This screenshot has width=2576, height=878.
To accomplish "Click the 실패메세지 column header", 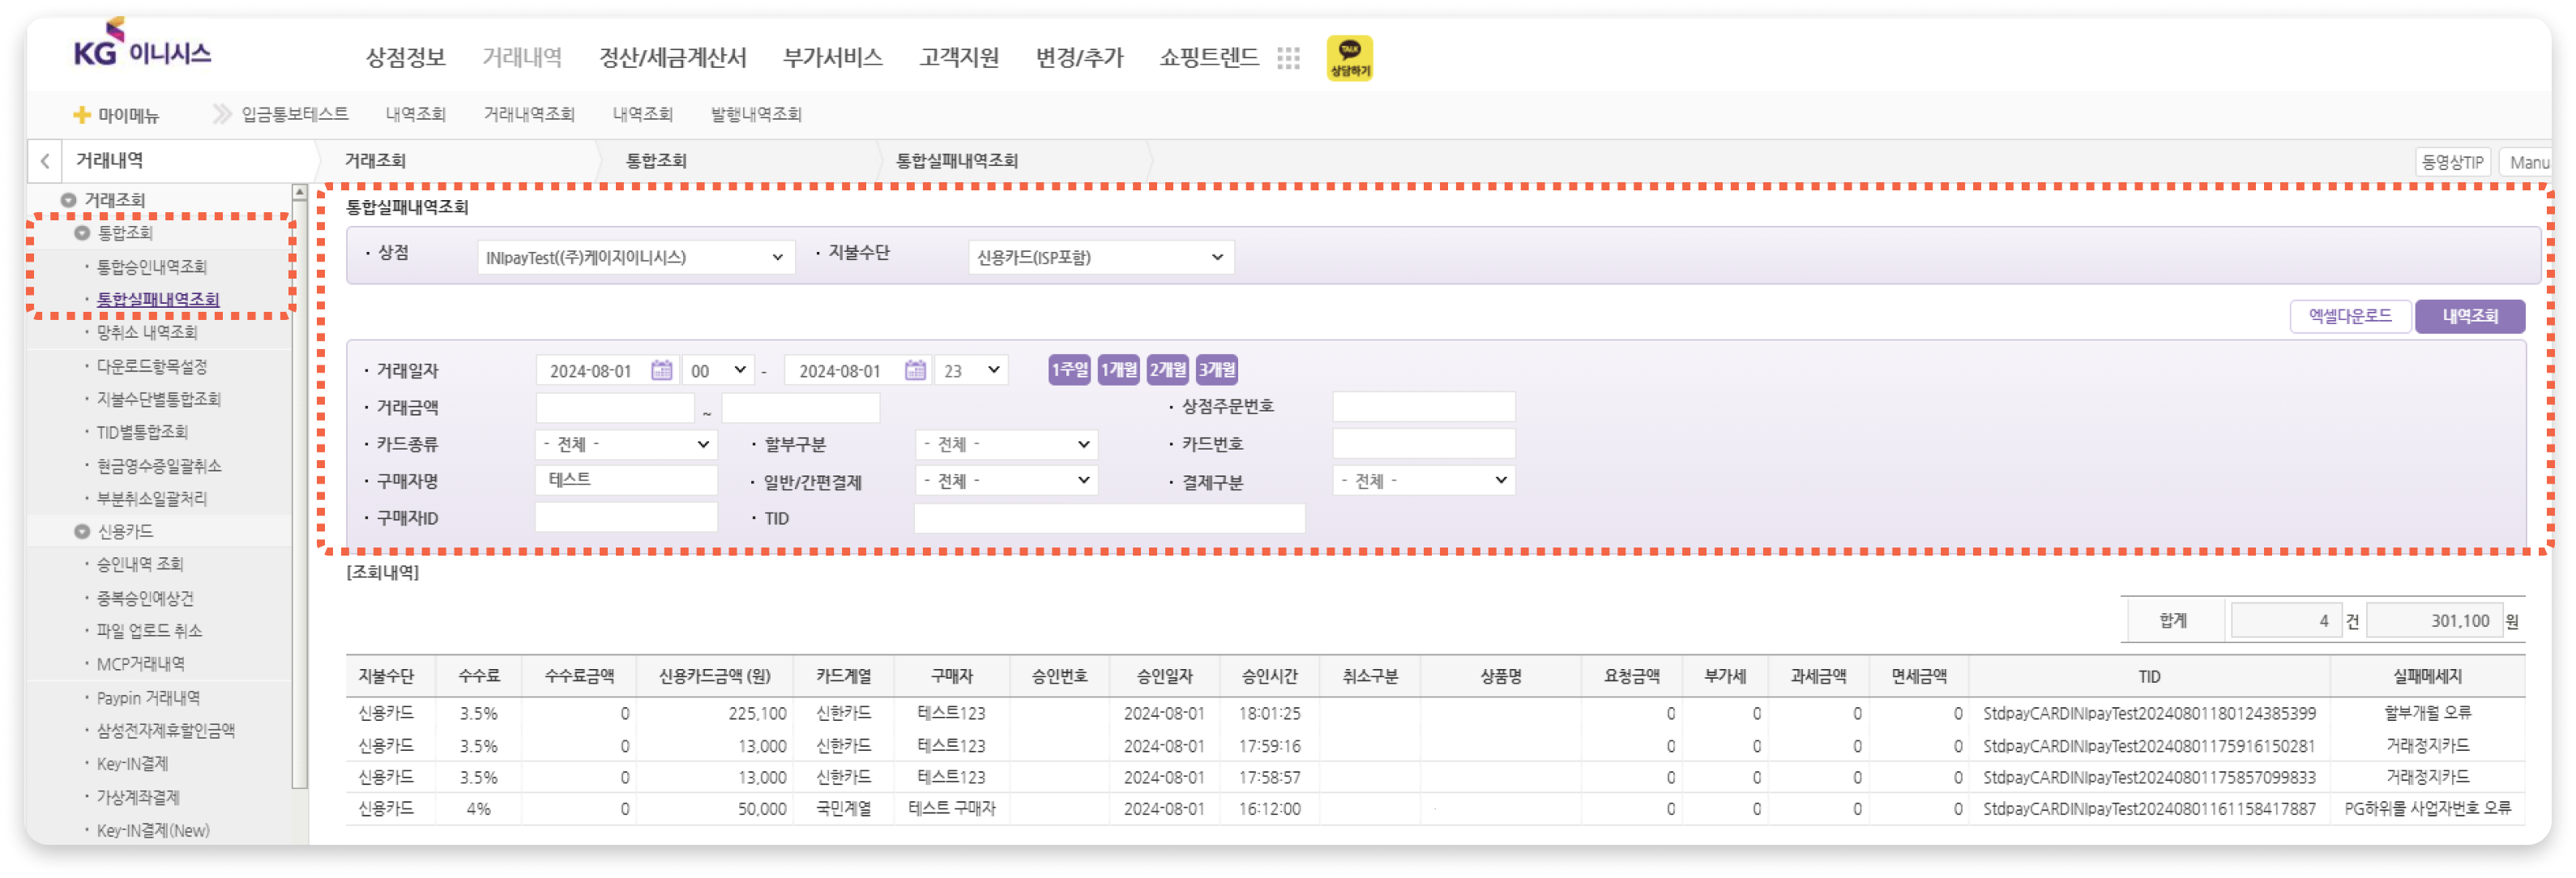I will [2426, 677].
